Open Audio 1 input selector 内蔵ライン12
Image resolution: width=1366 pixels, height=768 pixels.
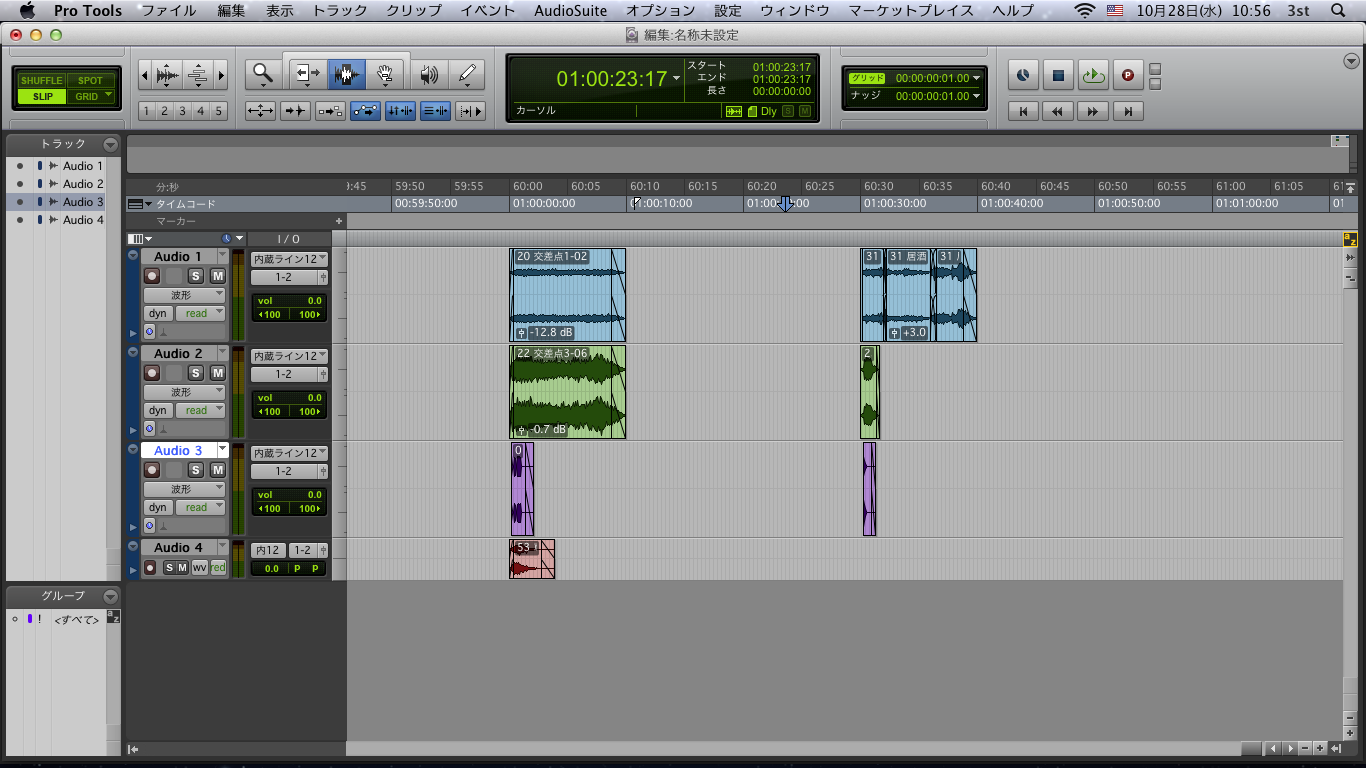pos(289,259)
